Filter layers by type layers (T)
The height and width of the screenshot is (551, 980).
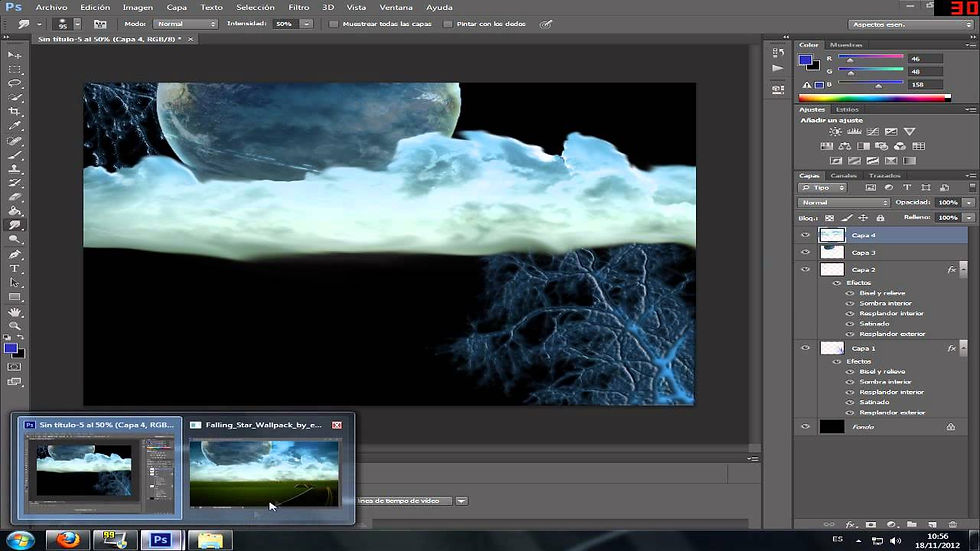pyautogui.click(x=907, y=187)
